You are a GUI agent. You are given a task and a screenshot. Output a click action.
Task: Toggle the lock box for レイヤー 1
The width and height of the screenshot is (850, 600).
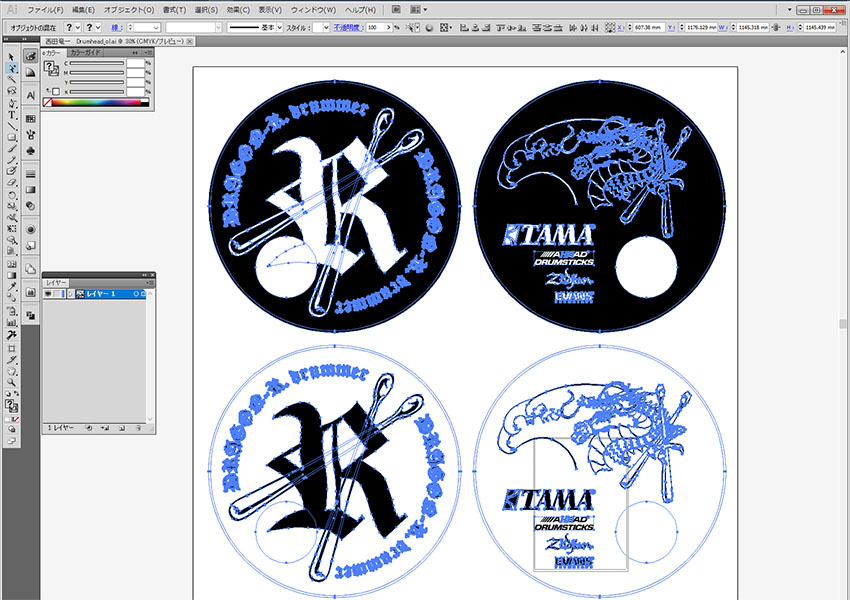(57, 294)
